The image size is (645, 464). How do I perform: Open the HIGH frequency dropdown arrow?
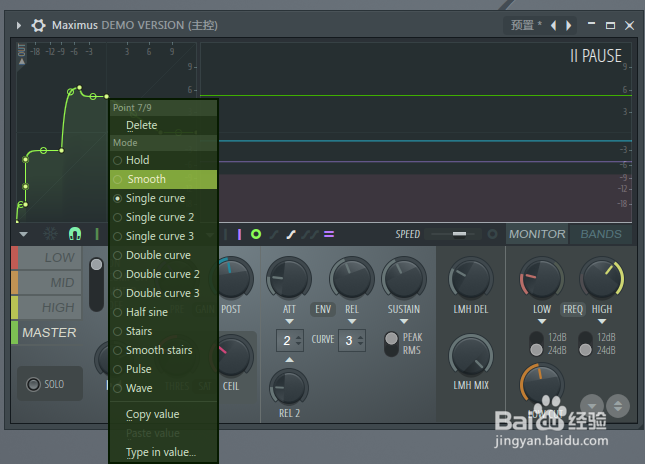pyautogui.click(x=602, y=321)
